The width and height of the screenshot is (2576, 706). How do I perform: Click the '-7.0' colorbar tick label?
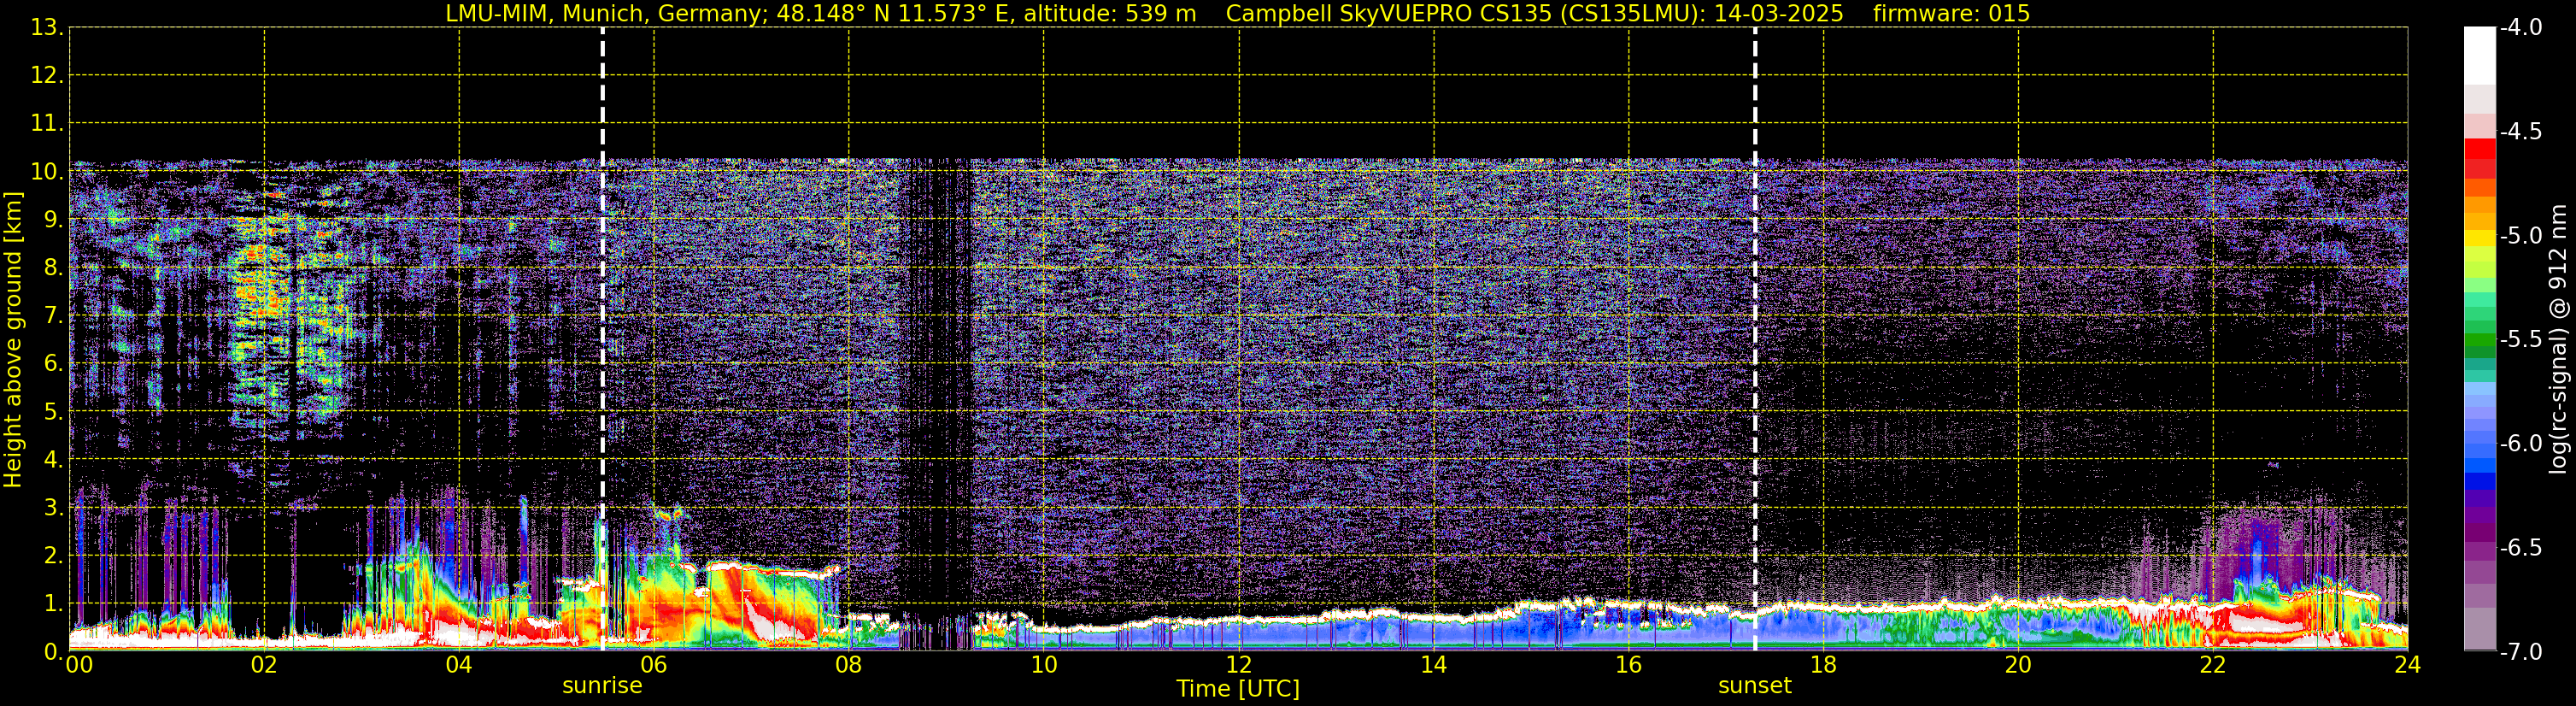click(x=2520, y=652)
